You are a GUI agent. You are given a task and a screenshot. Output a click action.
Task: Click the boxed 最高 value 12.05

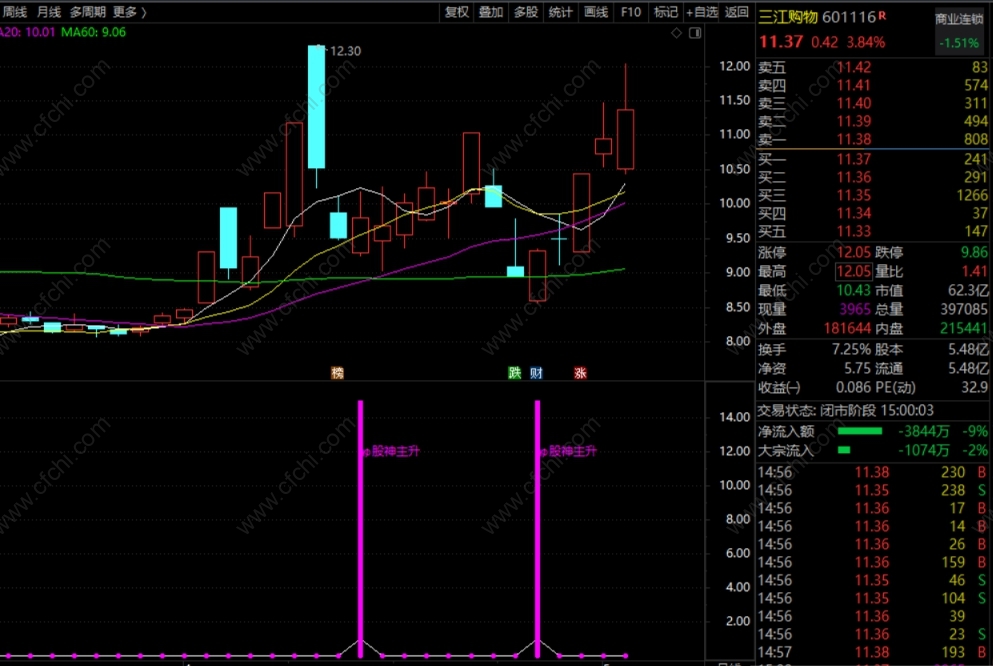pyautogui.click(x=854, y=272)
